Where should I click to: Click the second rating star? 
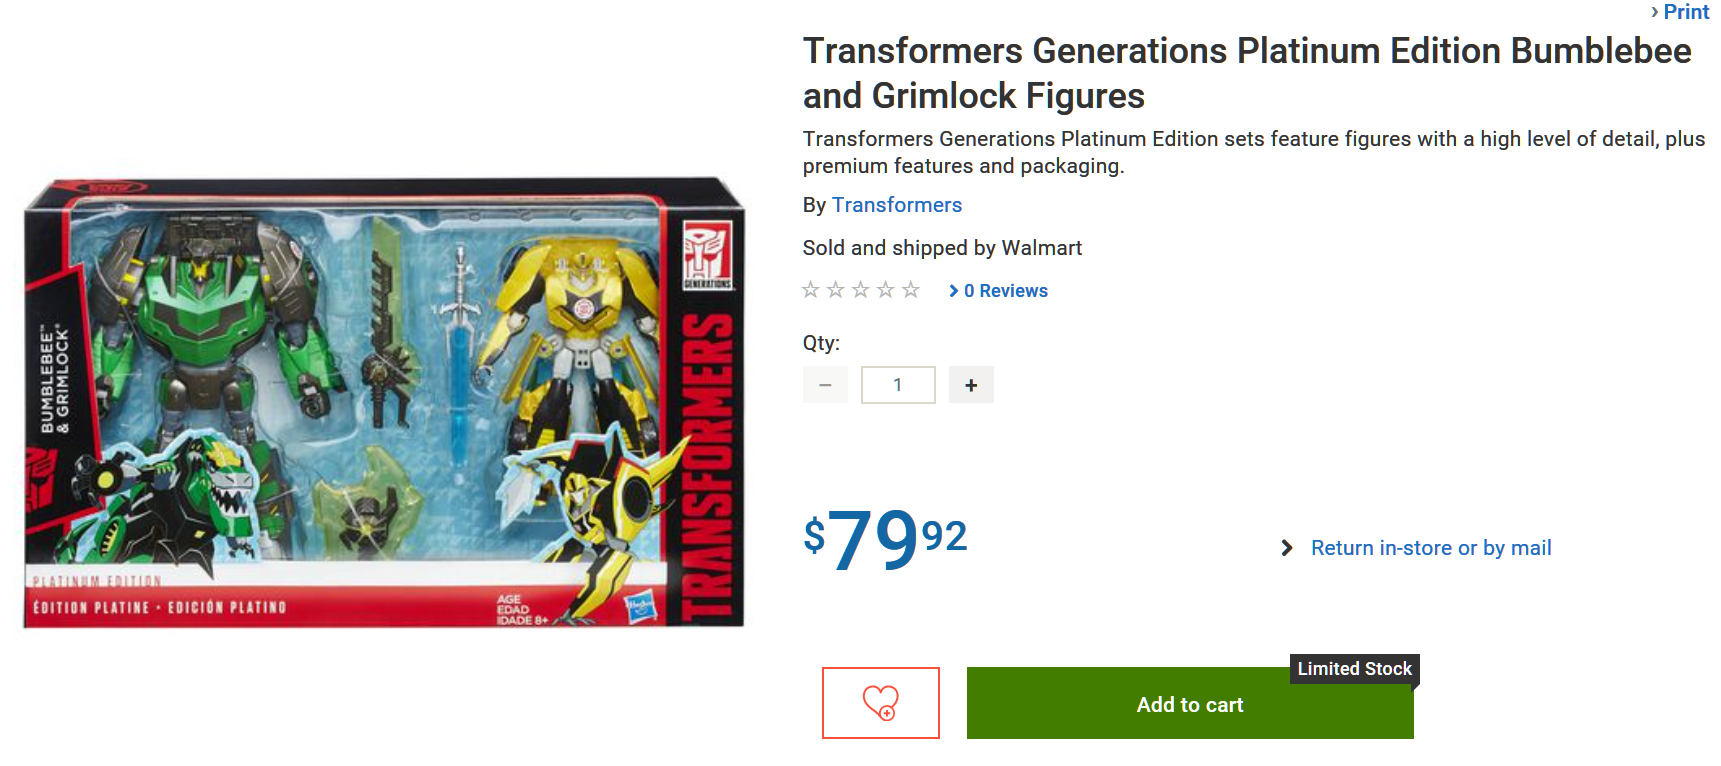[836, 290]
